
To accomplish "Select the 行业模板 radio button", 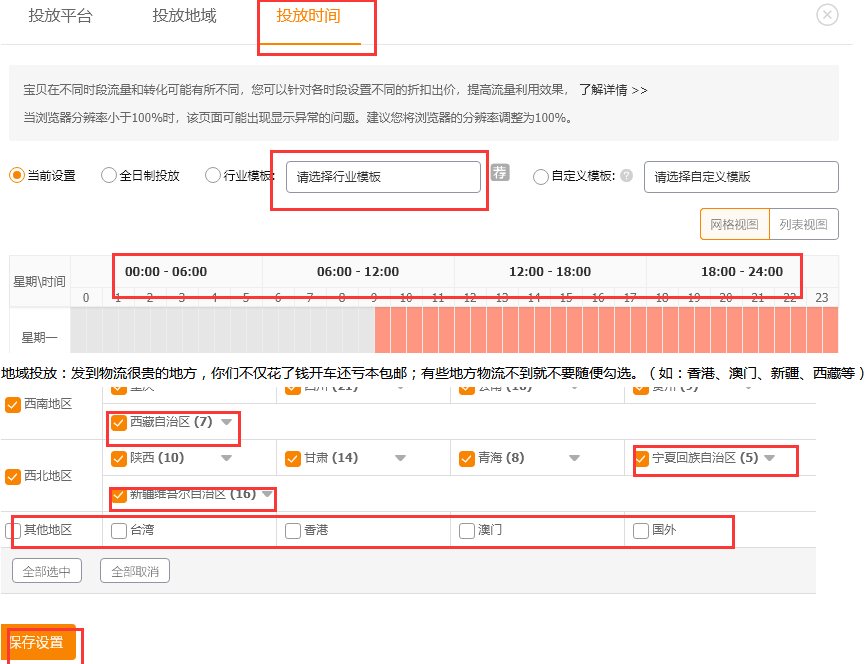I will [x=212, y=175].
